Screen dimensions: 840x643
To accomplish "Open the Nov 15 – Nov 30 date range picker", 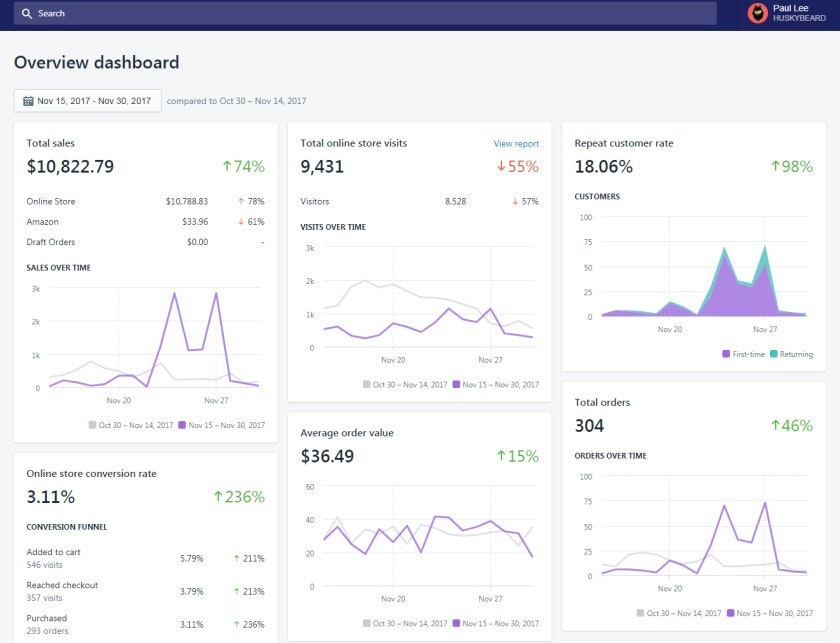I will 87,101.
